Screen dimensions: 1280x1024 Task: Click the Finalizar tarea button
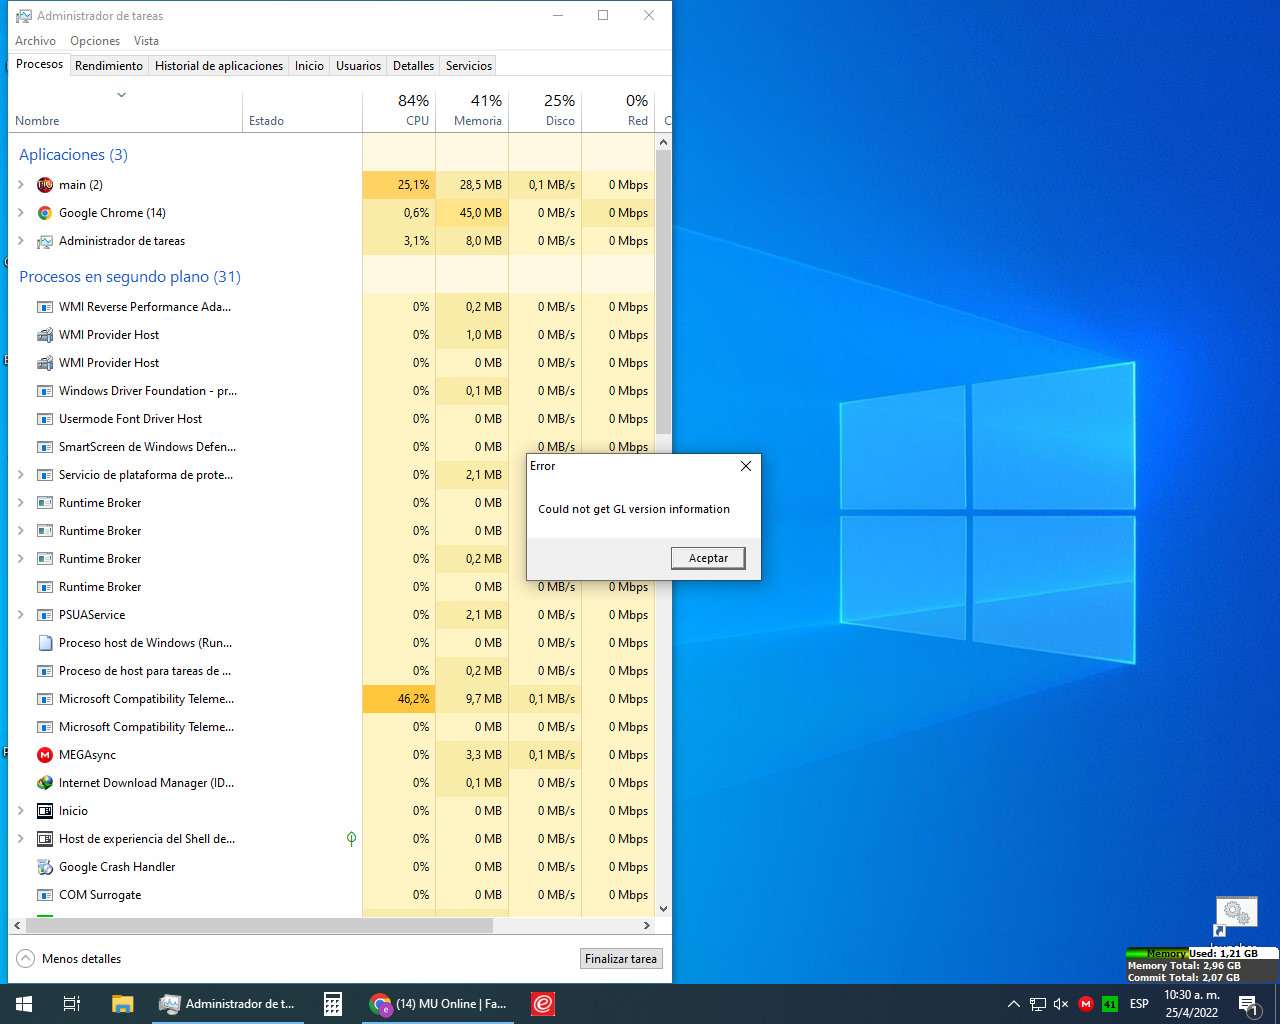pyautogui.click(x=621, y=959)
